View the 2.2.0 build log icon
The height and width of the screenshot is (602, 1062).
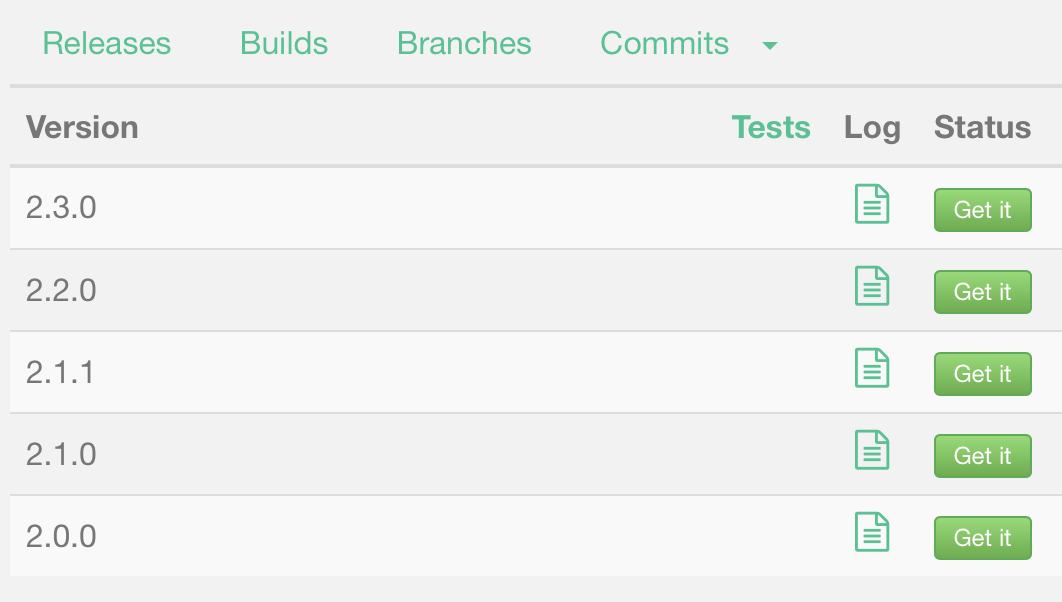(871, 285)
